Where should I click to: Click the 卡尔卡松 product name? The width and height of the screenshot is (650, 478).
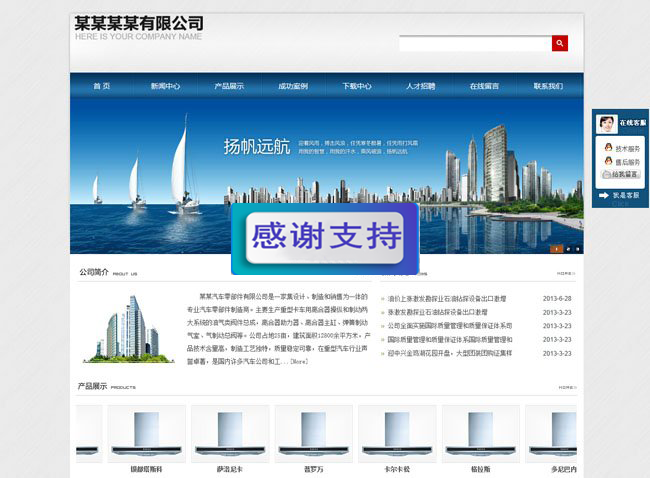pos(397,469)
